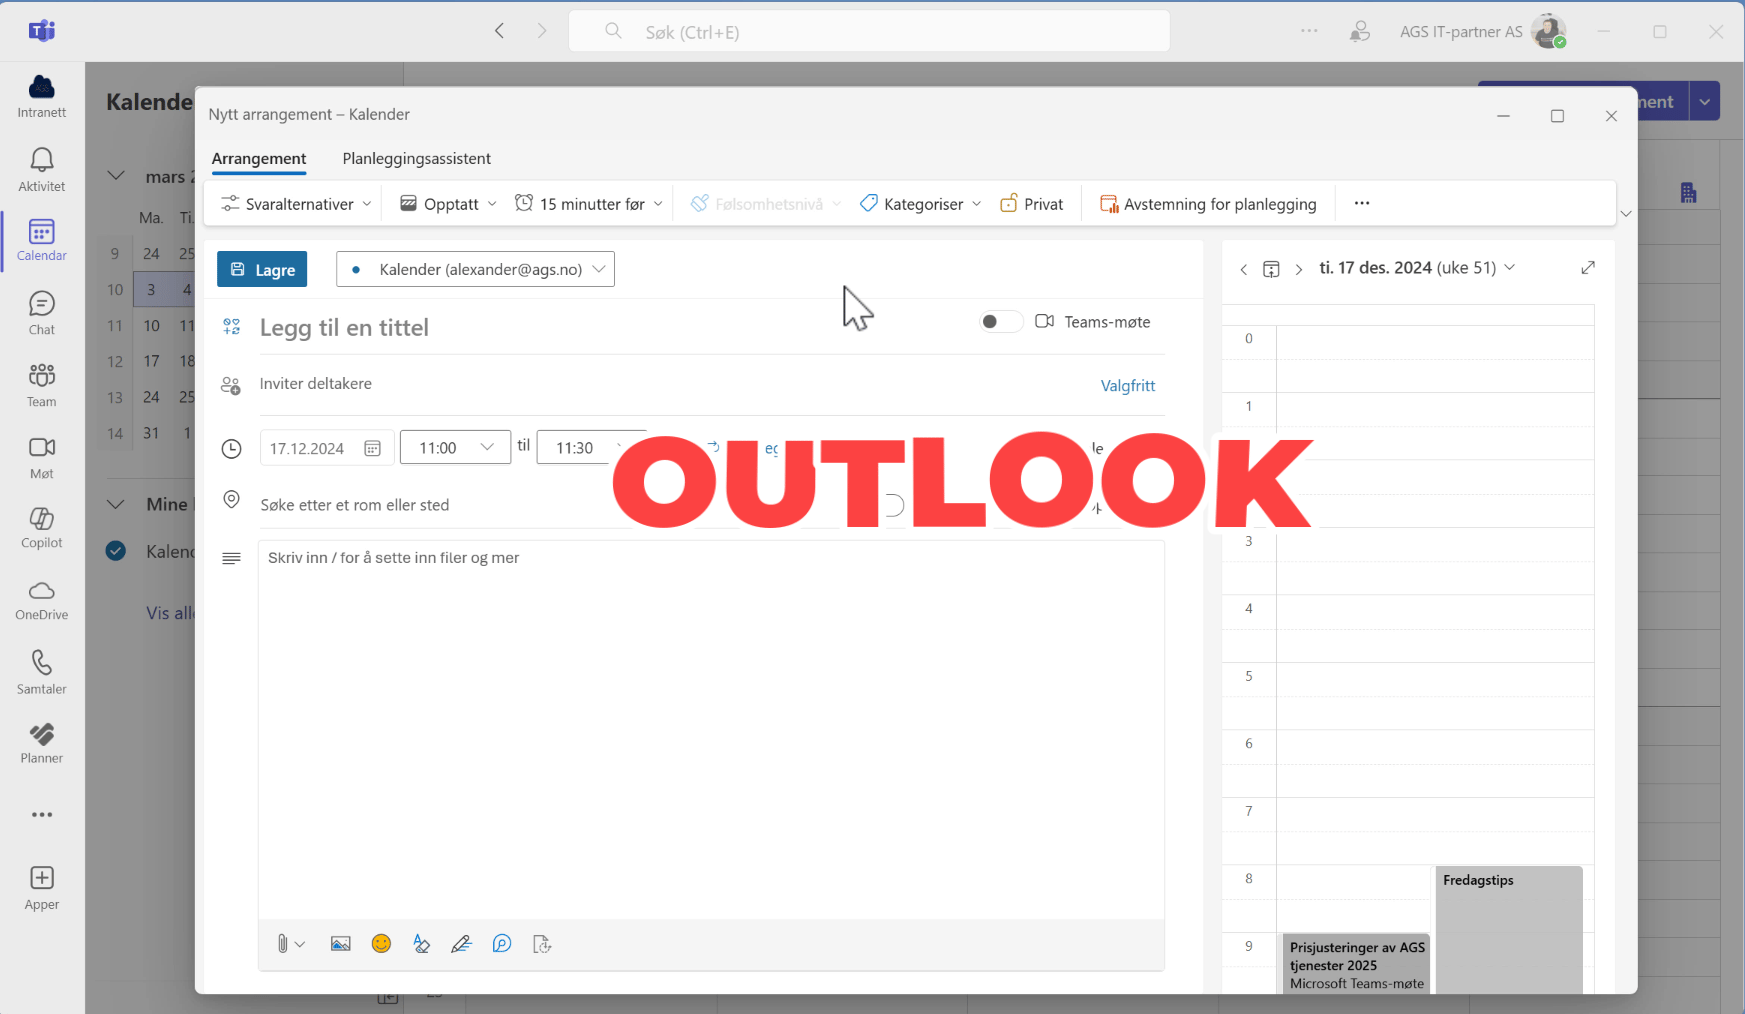Open the drawing pen tool in the editor
Image resolution: width=1745 pixels, height=1014 pixels.
[461, 944]
